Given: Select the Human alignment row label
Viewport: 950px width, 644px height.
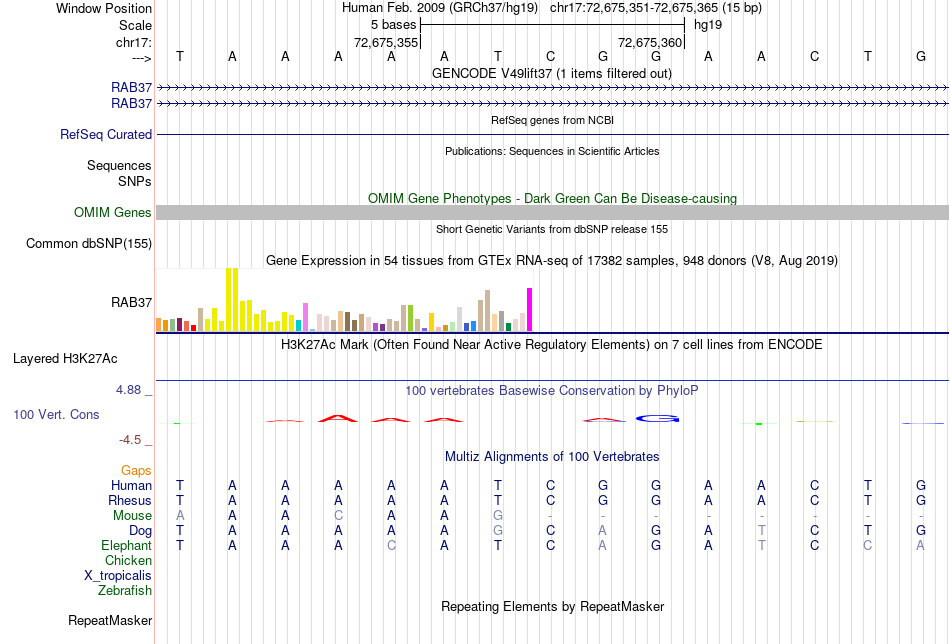Looking at the screenshot, I should pos(131,486).
